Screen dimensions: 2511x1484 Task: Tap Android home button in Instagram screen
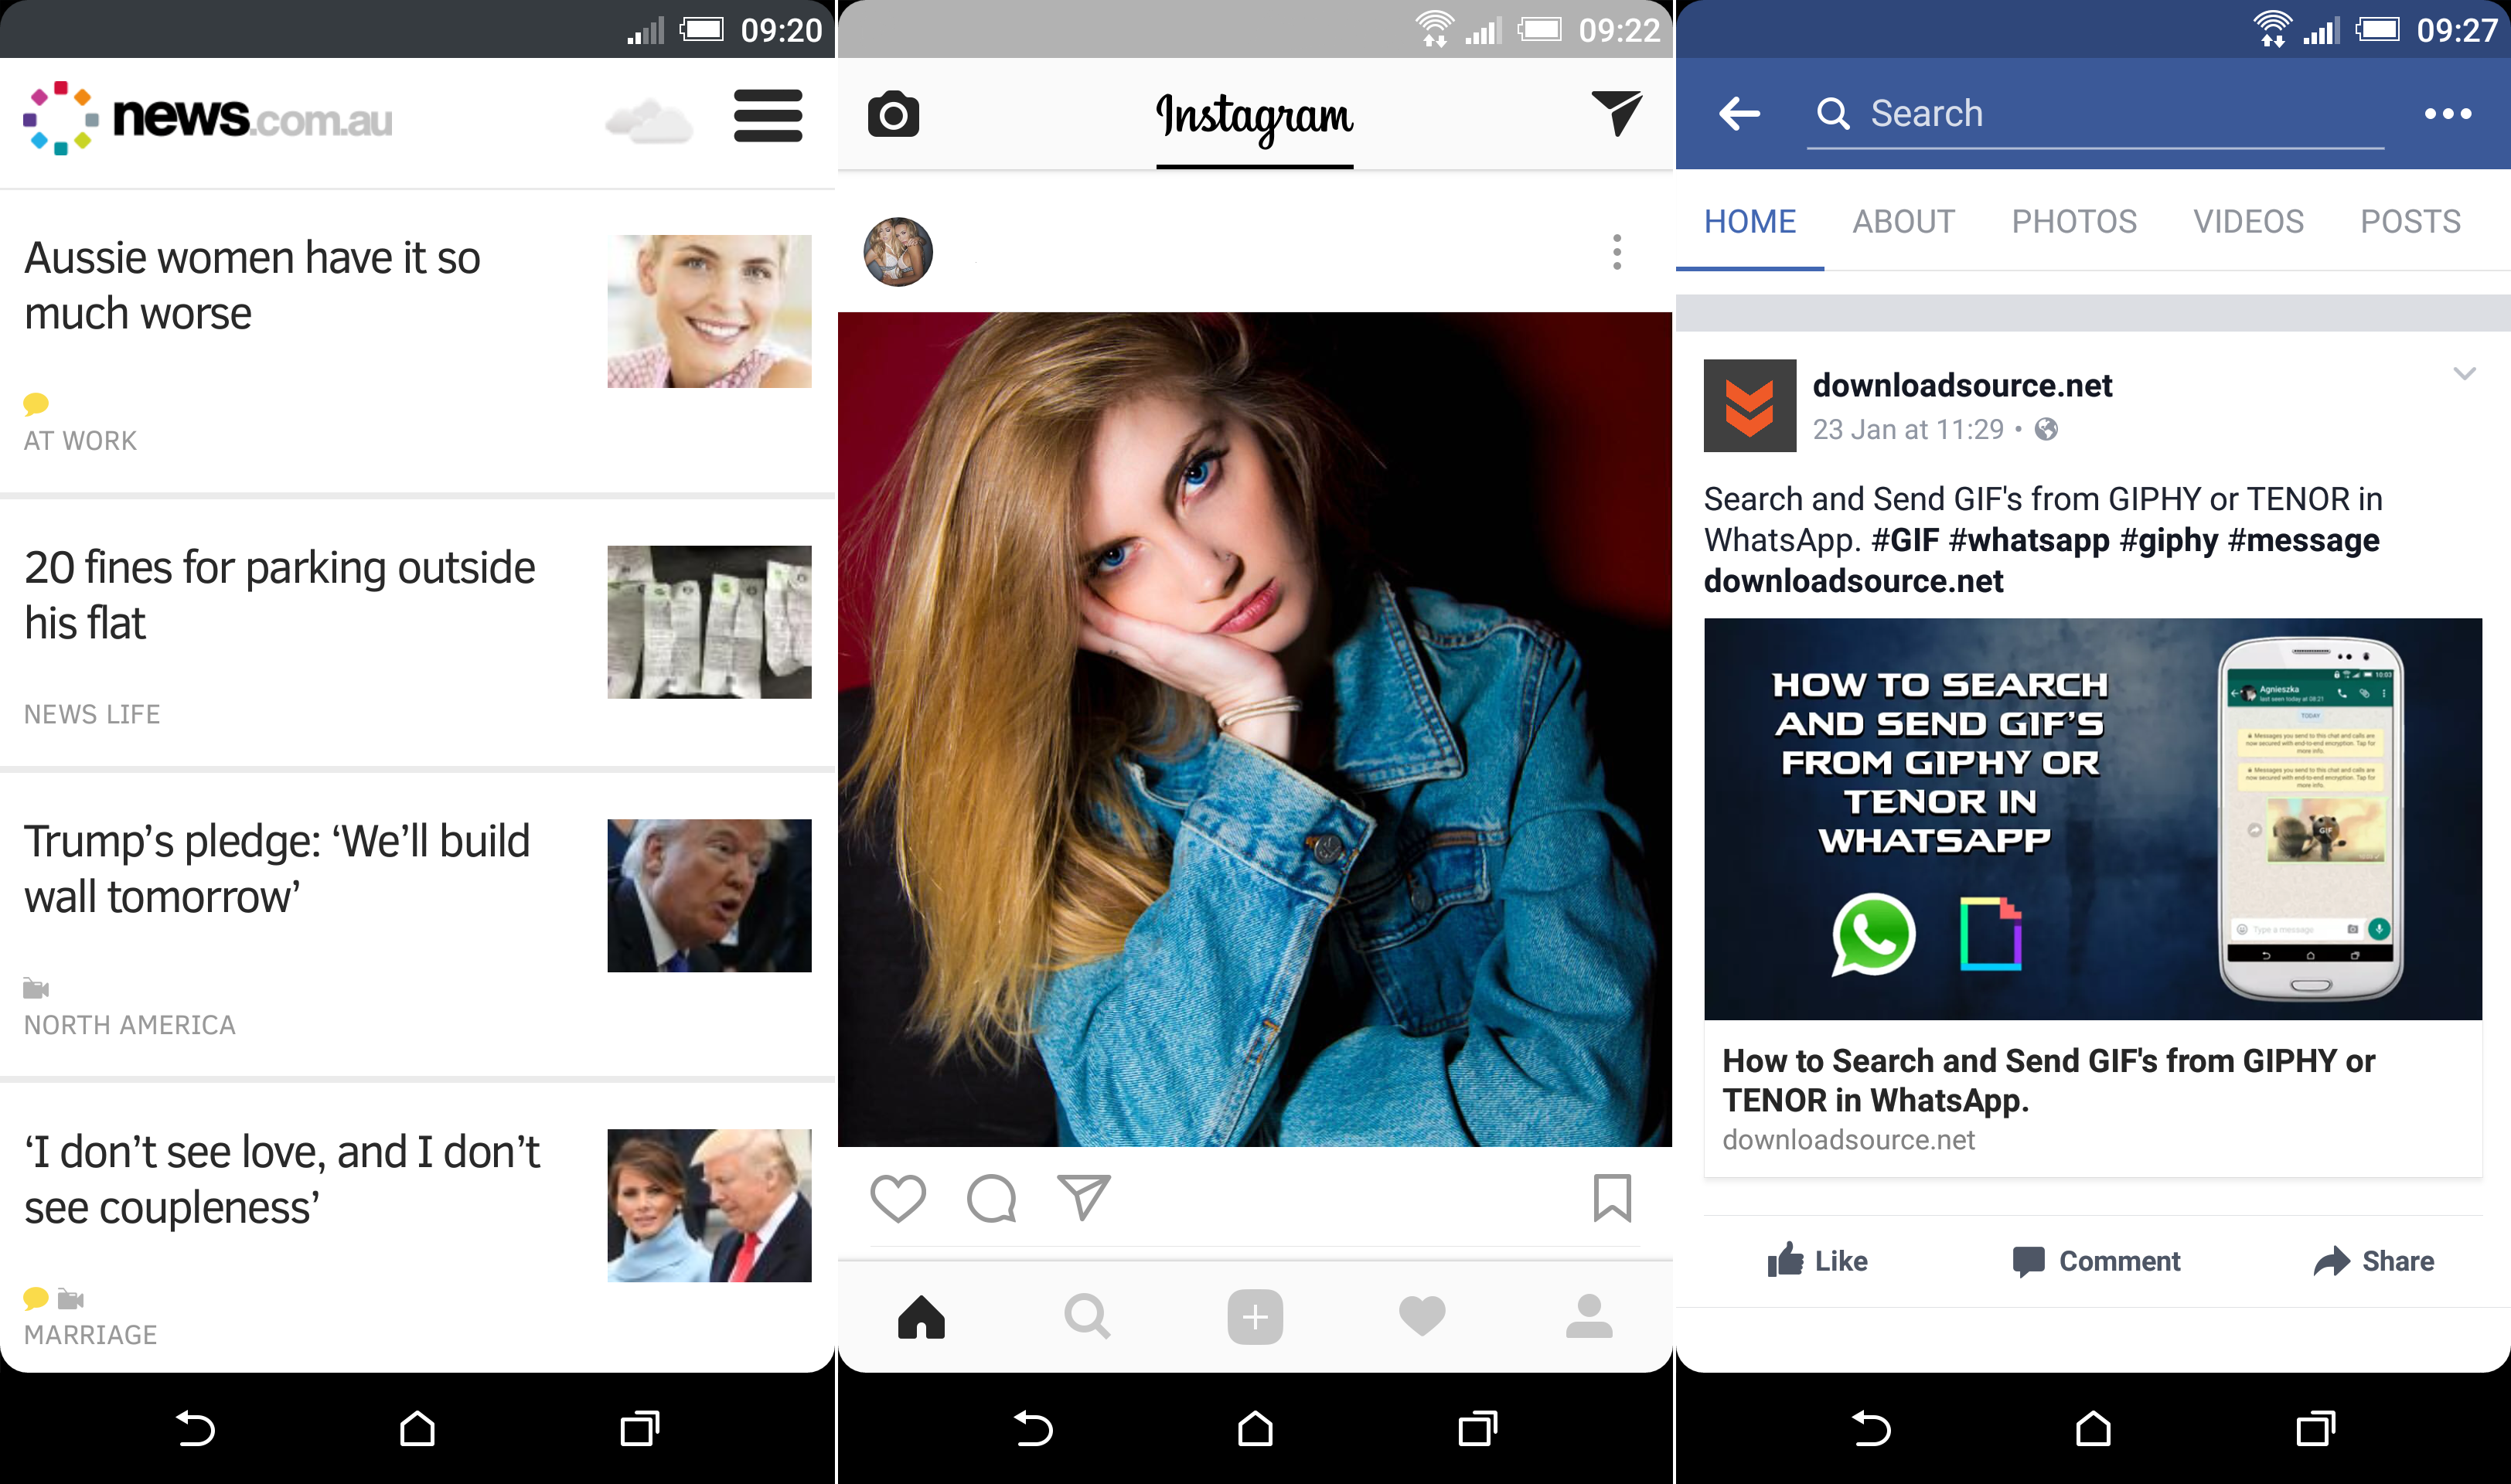(x=1255, y=1428)
